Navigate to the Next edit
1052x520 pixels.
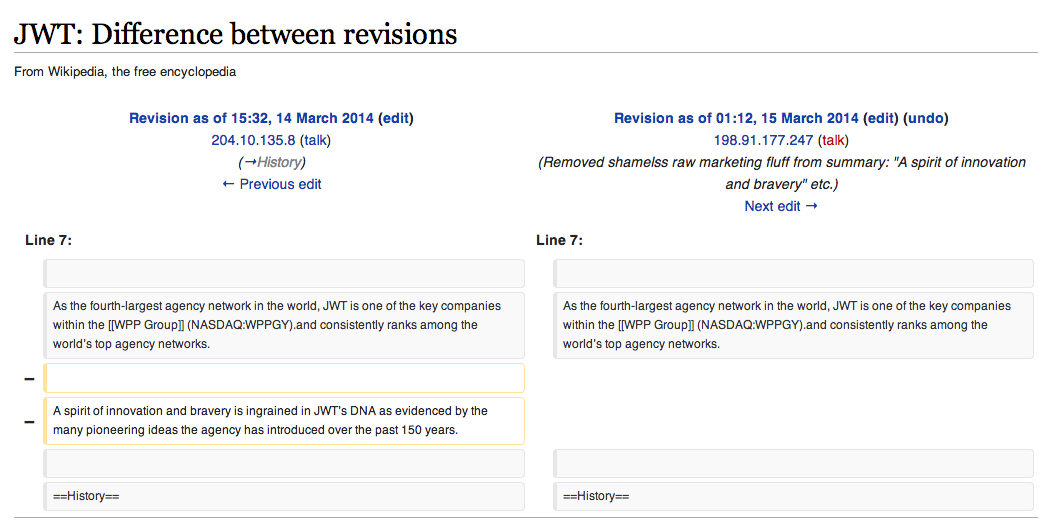point(780,206)
